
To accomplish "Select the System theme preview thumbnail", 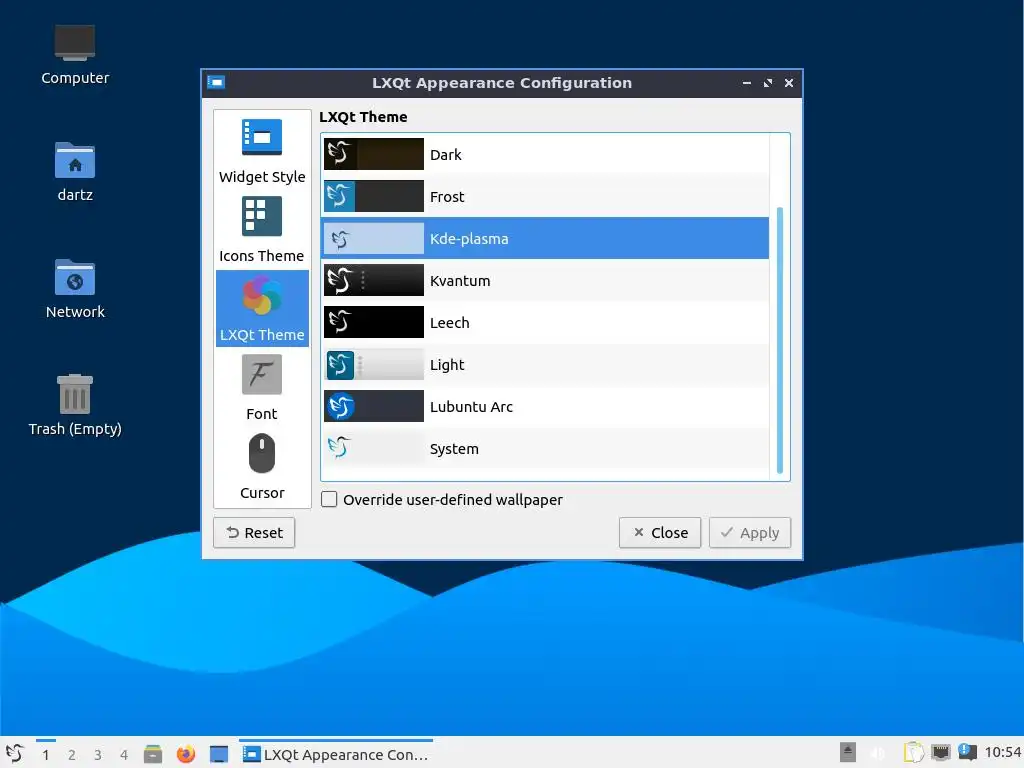I will pyautogui.click(x=374, y=448).
